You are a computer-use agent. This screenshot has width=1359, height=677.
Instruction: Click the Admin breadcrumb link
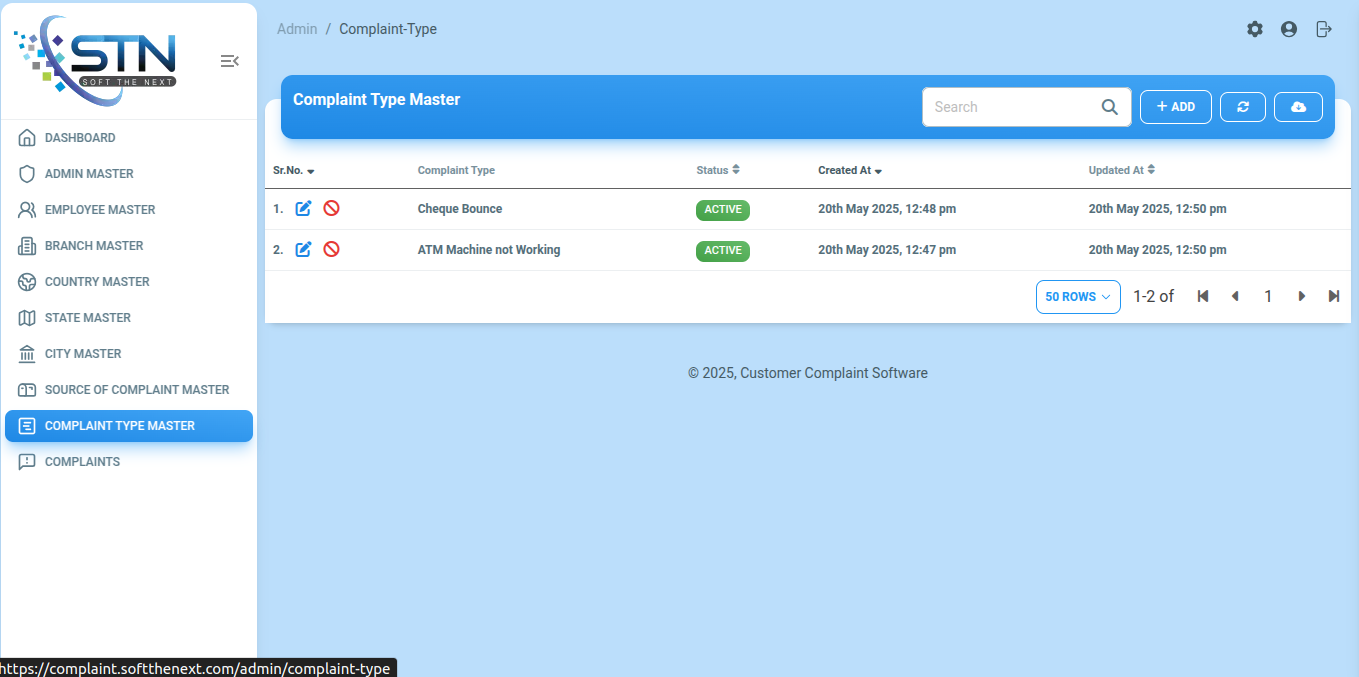[x=297, y=29]
